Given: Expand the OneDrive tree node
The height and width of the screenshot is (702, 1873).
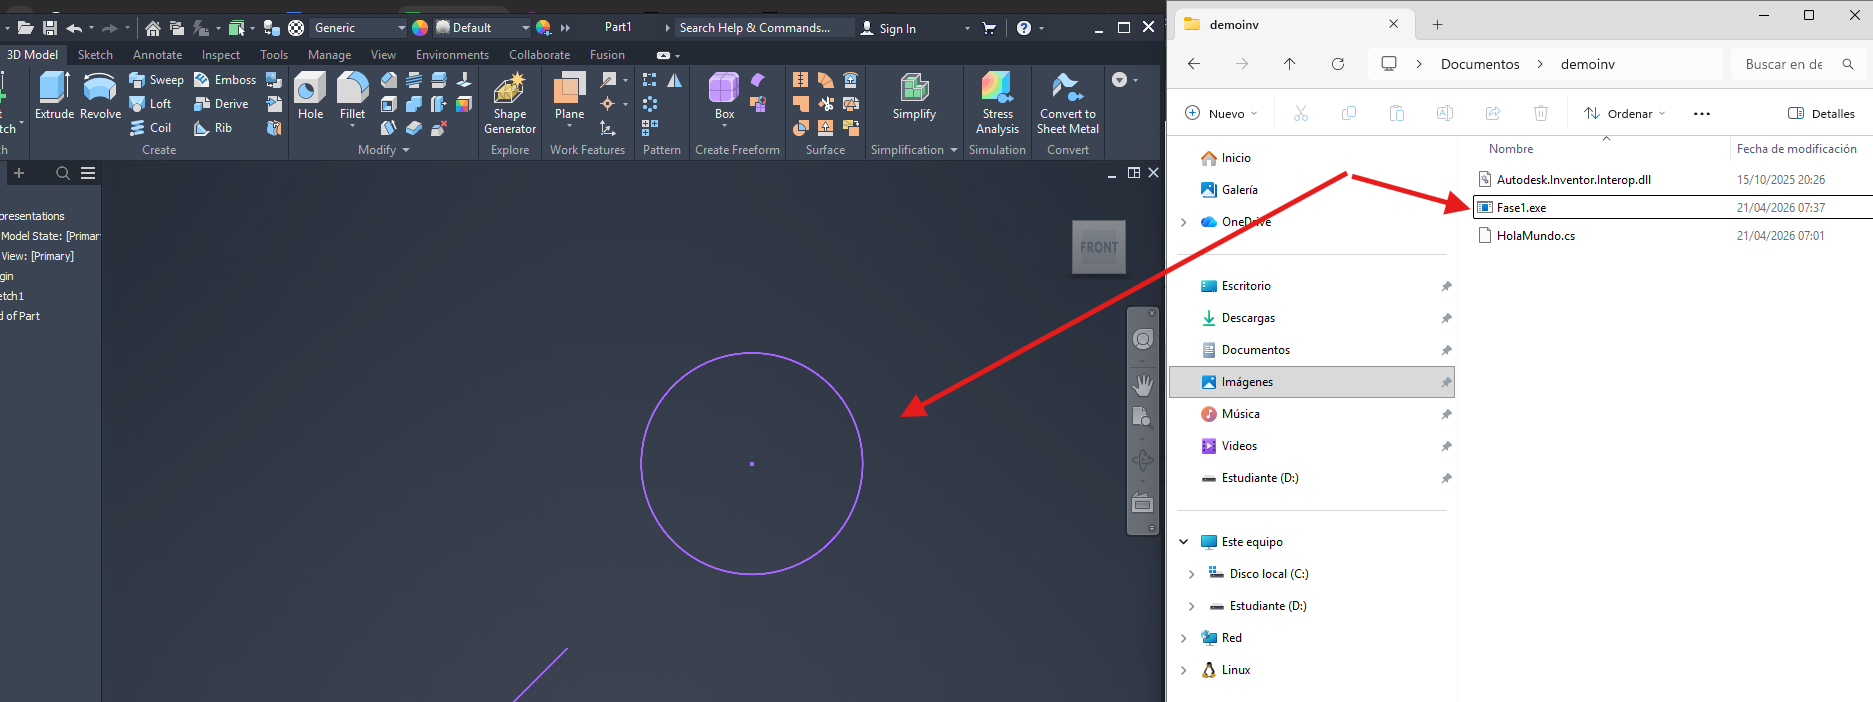Looking at the screenshot, I should (1184, 222).
